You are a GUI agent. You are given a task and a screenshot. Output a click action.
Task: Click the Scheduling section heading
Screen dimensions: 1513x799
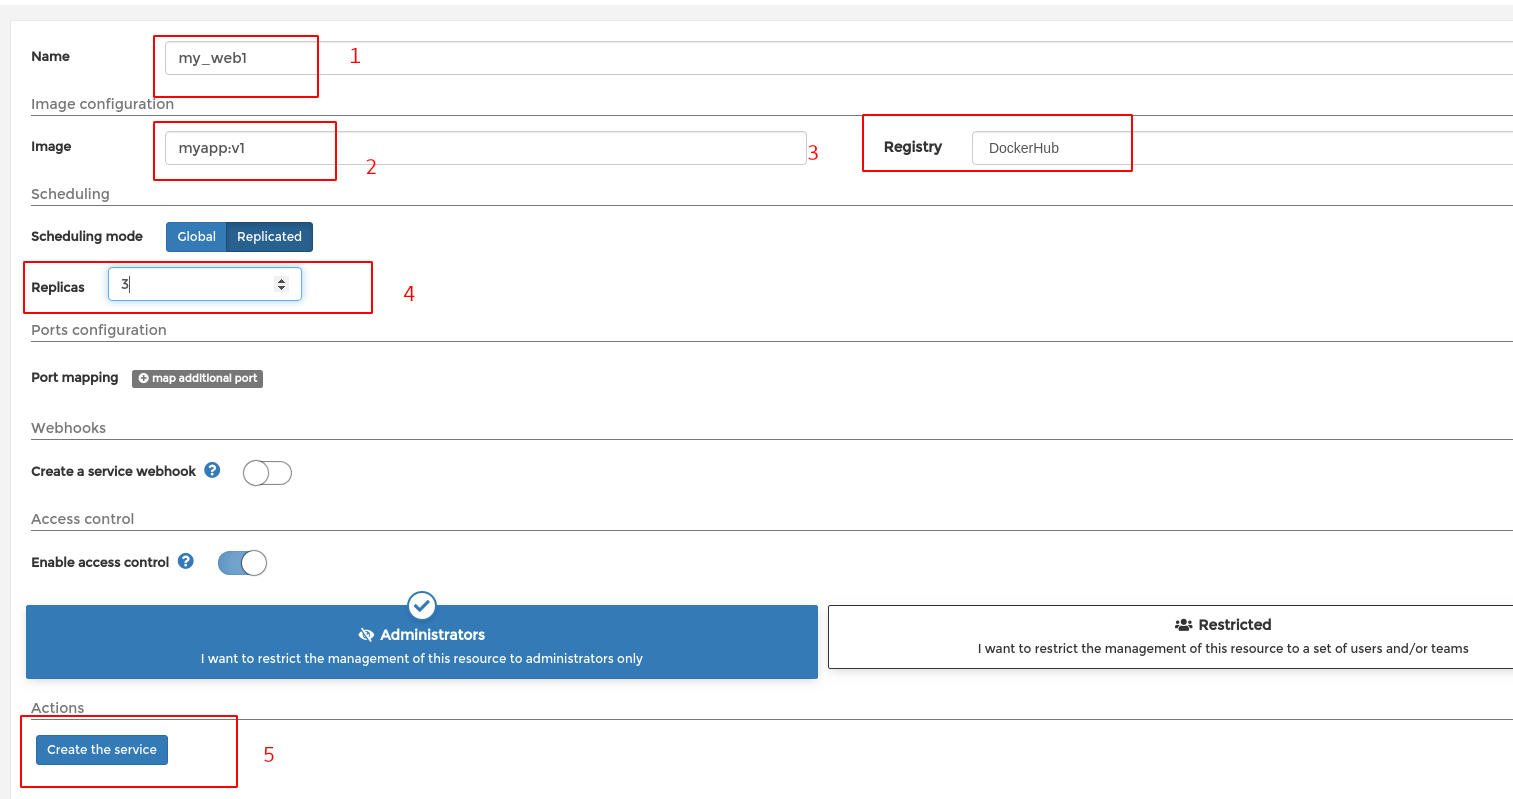70,194
